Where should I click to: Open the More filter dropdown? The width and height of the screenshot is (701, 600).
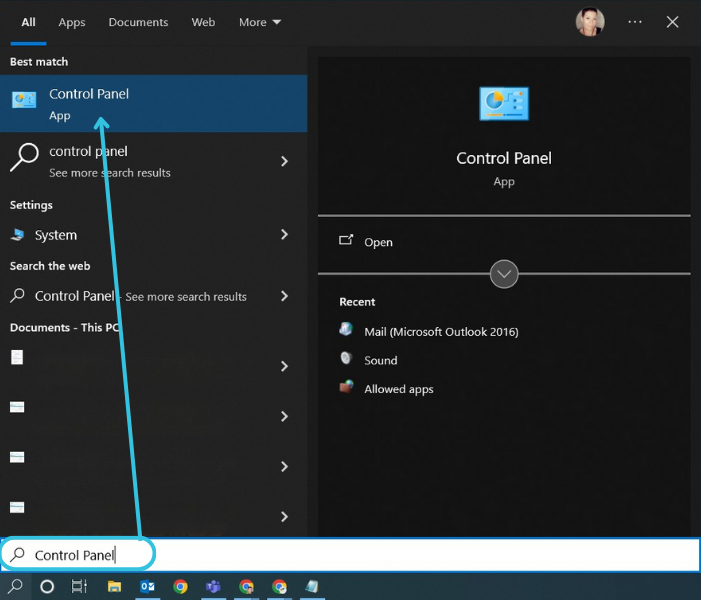260,22
